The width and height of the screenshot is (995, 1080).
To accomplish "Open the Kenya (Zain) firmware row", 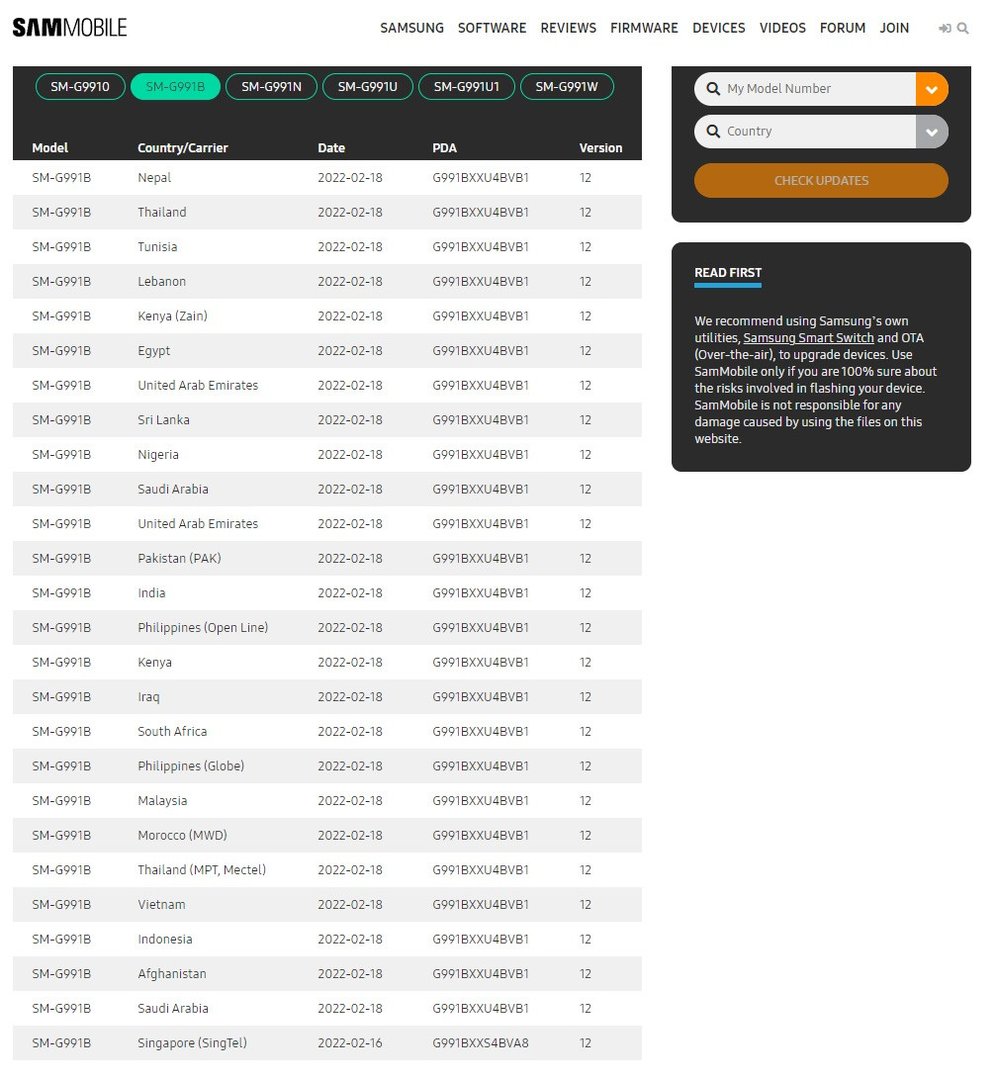I will pos(327,316).
